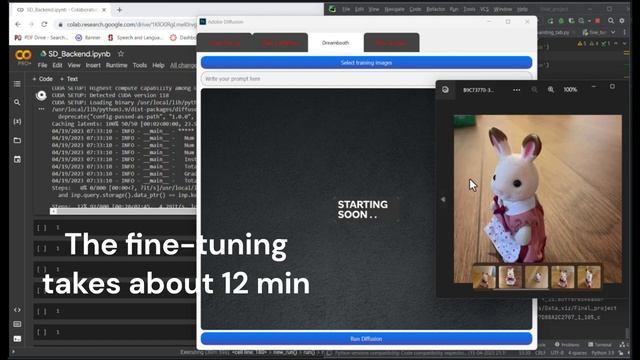Image resolution: width=640 pixels, height=360 pixels.
Task: Open PyCharm Code menu
Action: [416, 9]
